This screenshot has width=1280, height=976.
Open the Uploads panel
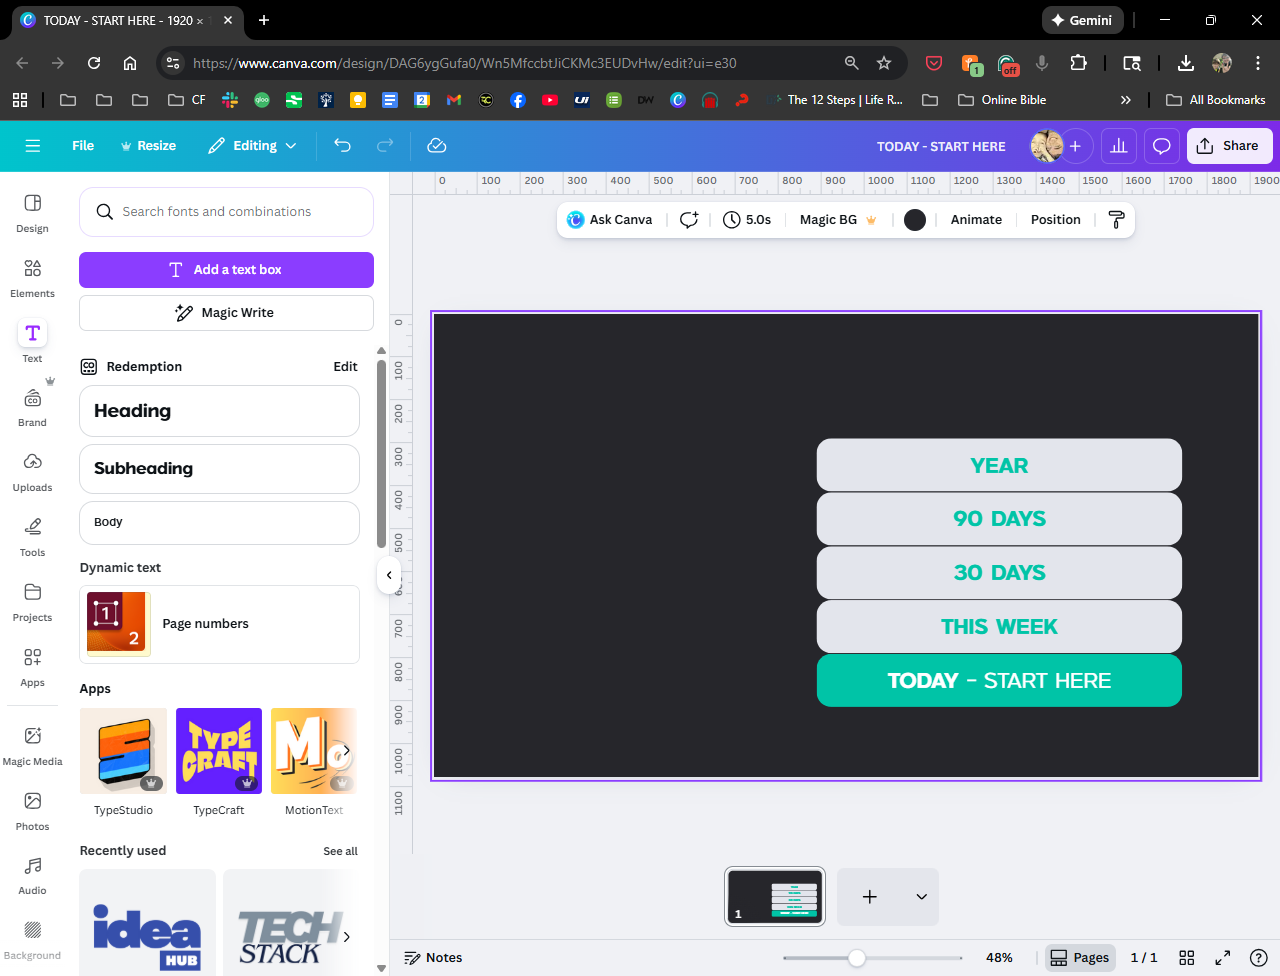pyautogui.click(x=32, y=472)
